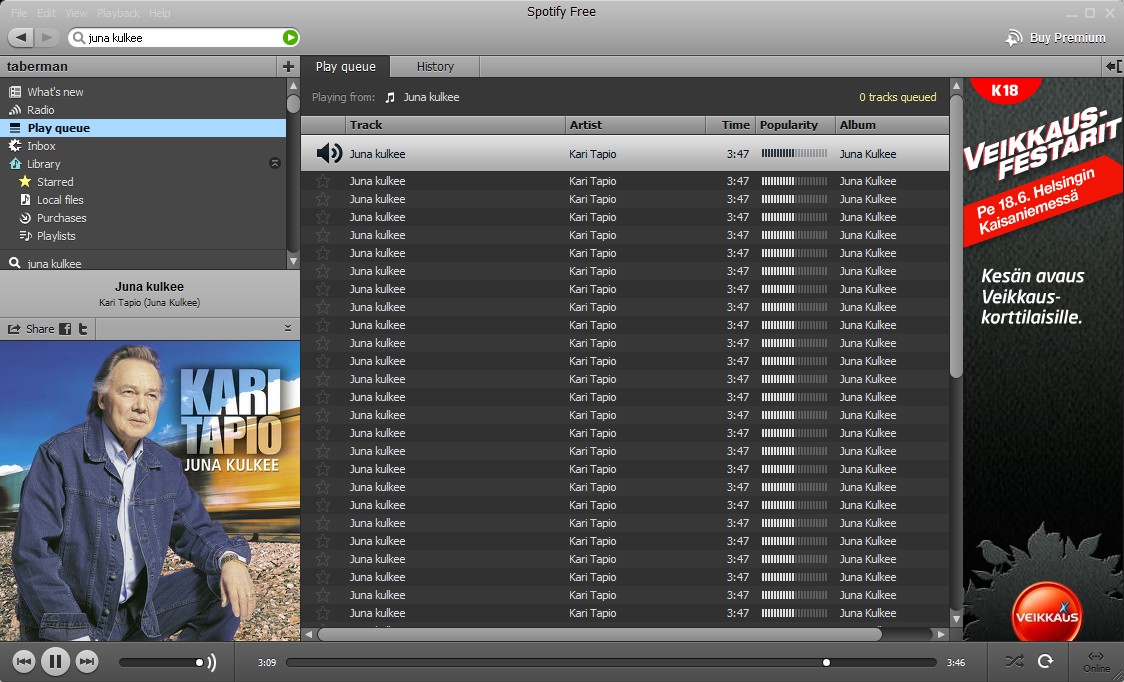
Task: Open Radio in the sidebar
Action: [x=41, y=110]
